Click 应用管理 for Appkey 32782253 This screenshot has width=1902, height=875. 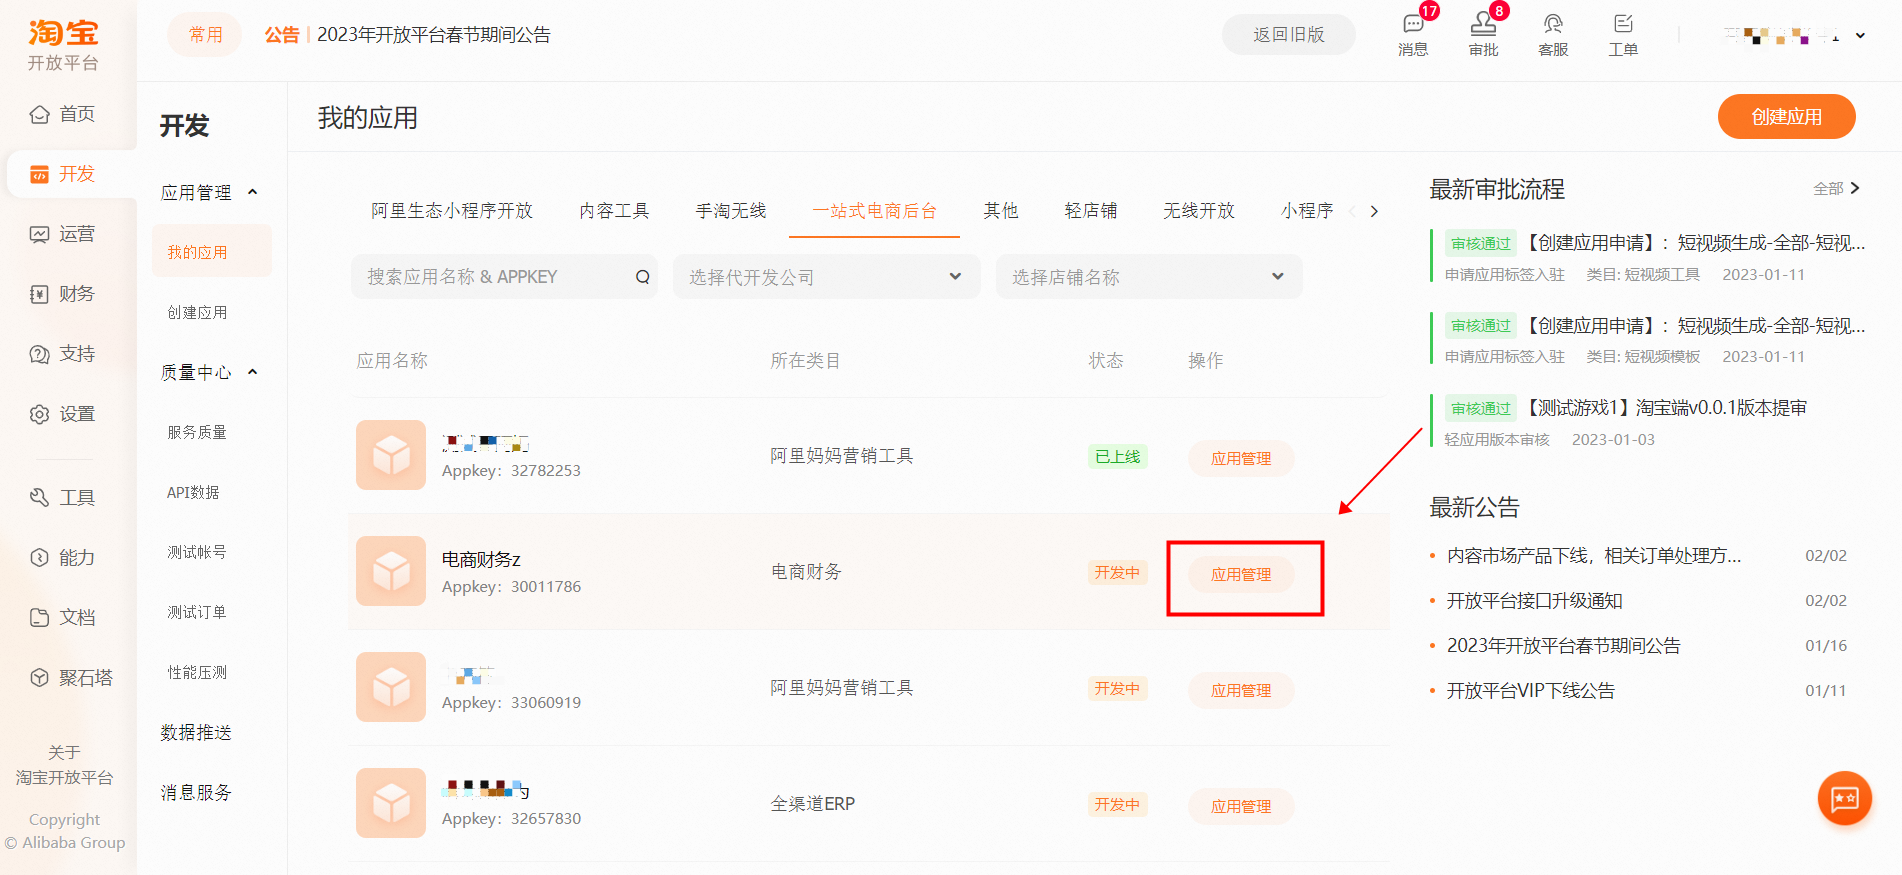click(1241, 458)
